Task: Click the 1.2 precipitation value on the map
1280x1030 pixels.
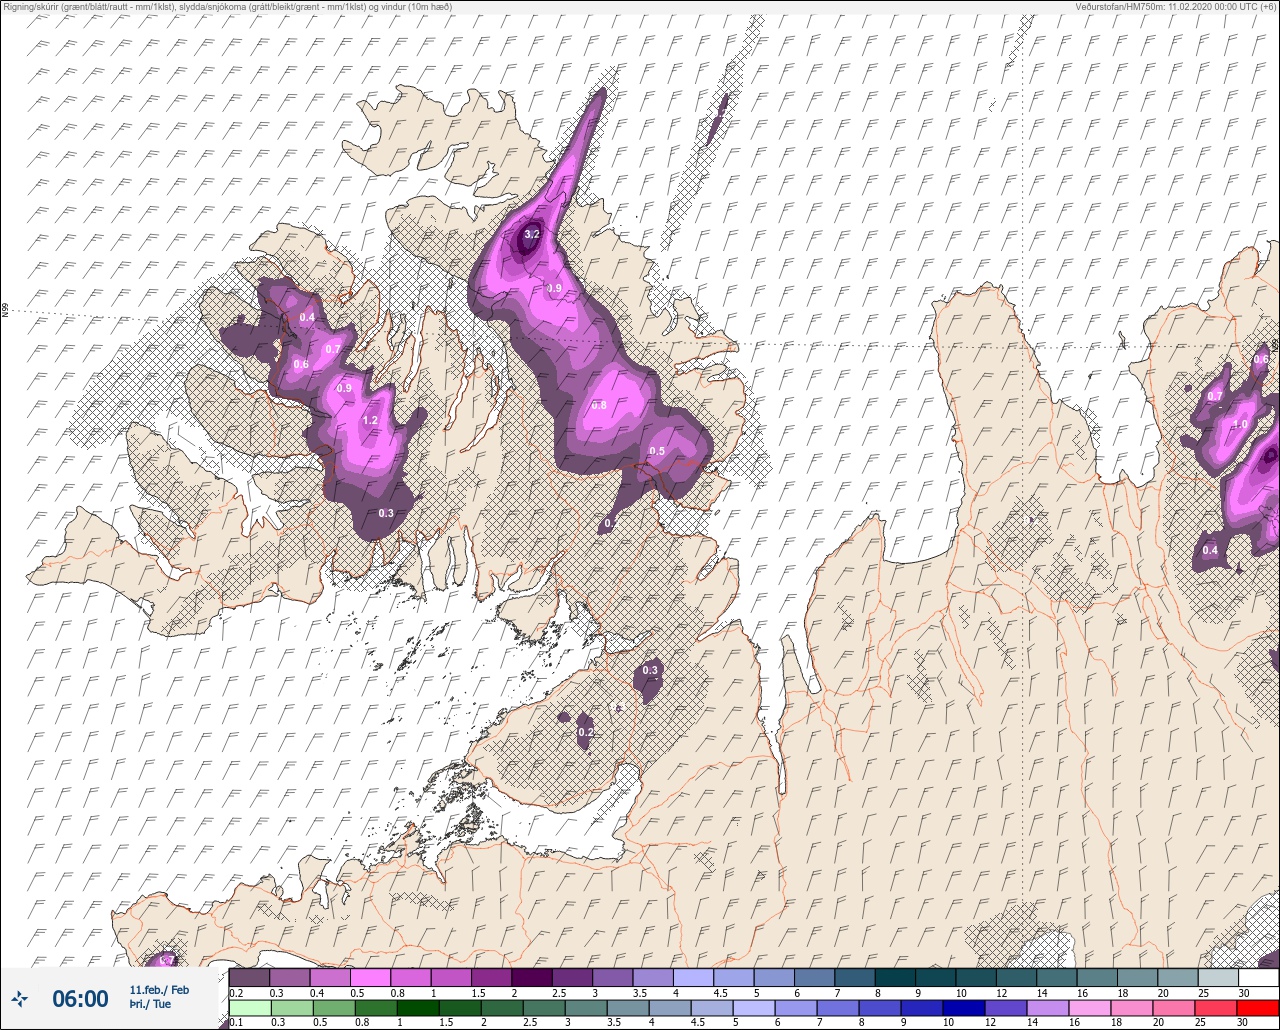Action: 370,421
